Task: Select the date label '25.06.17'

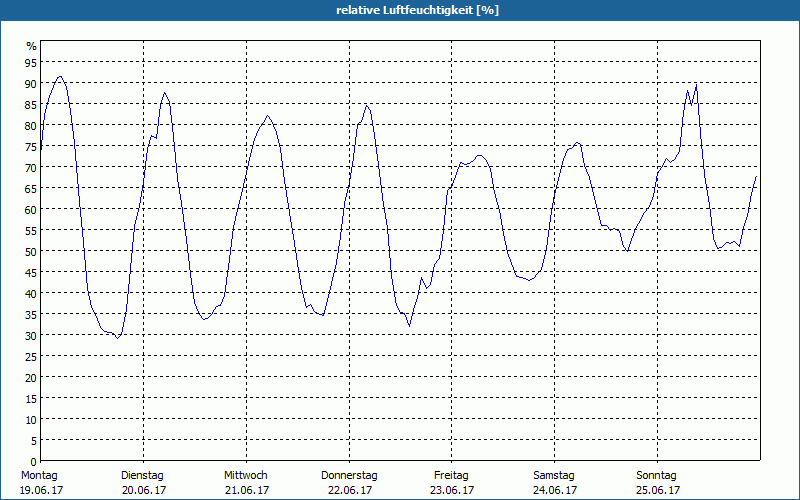Action: coord(657,490)
